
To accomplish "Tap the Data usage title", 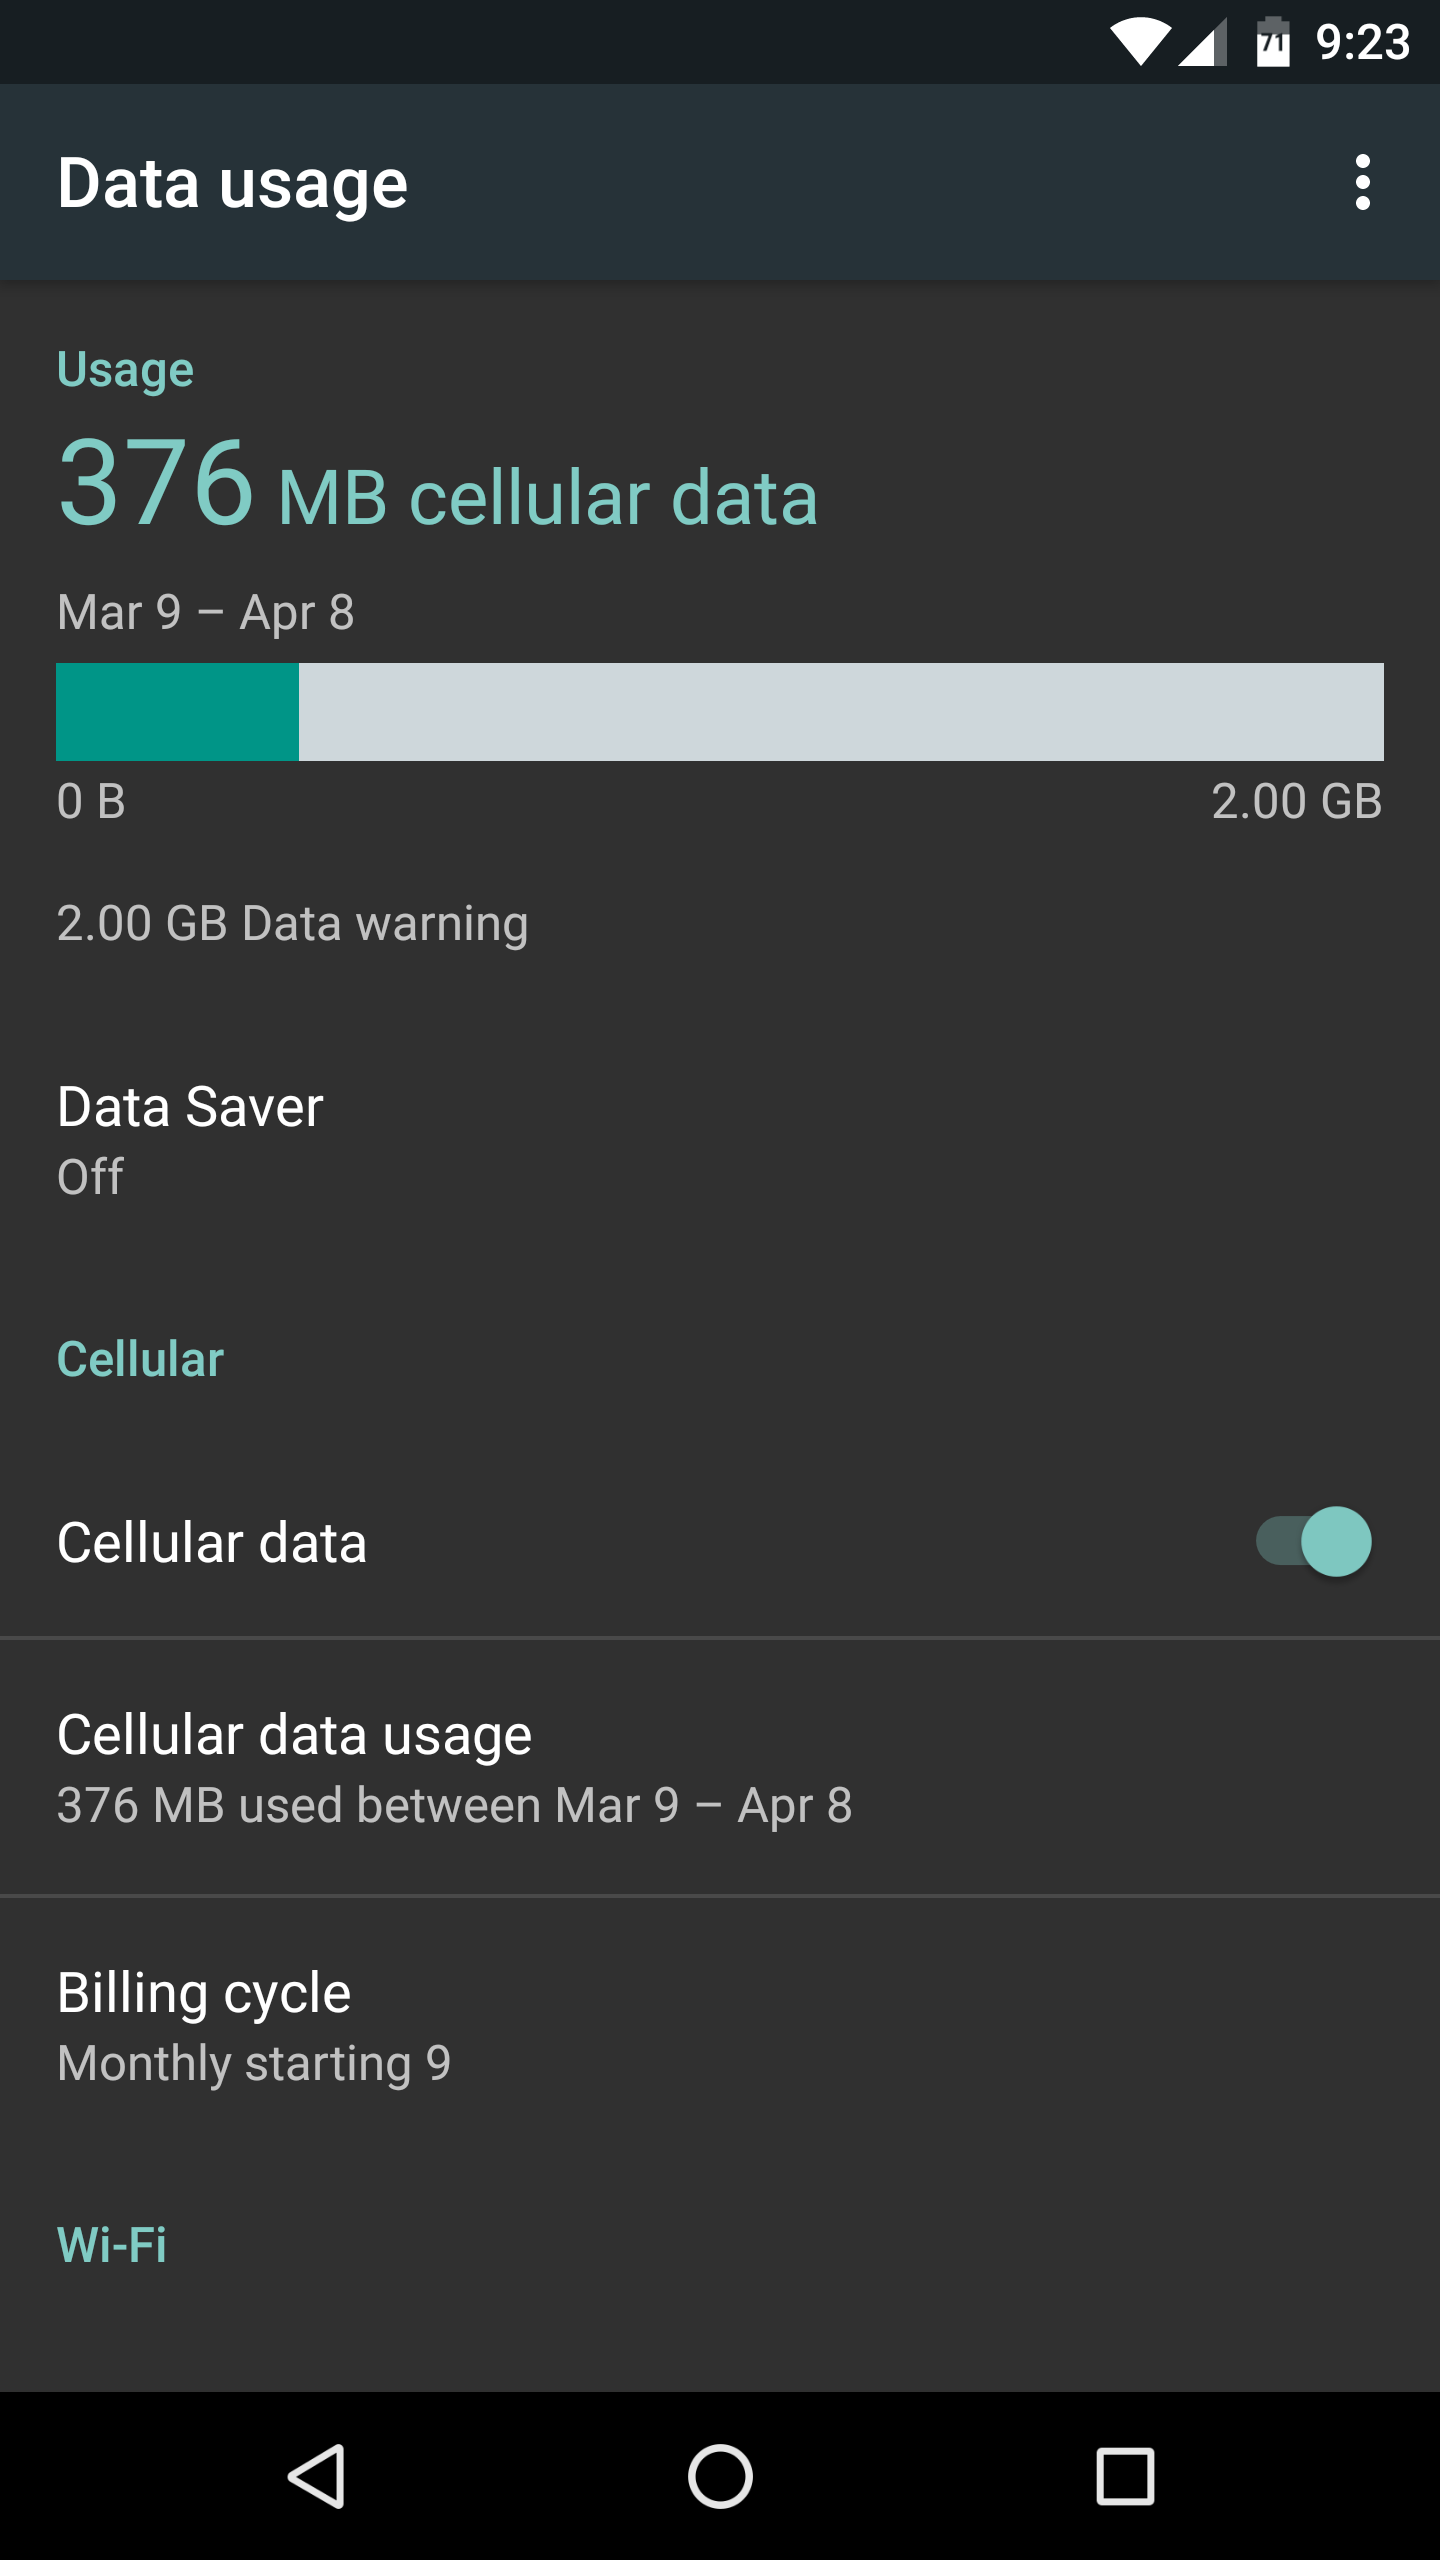I will pos(232,184).
